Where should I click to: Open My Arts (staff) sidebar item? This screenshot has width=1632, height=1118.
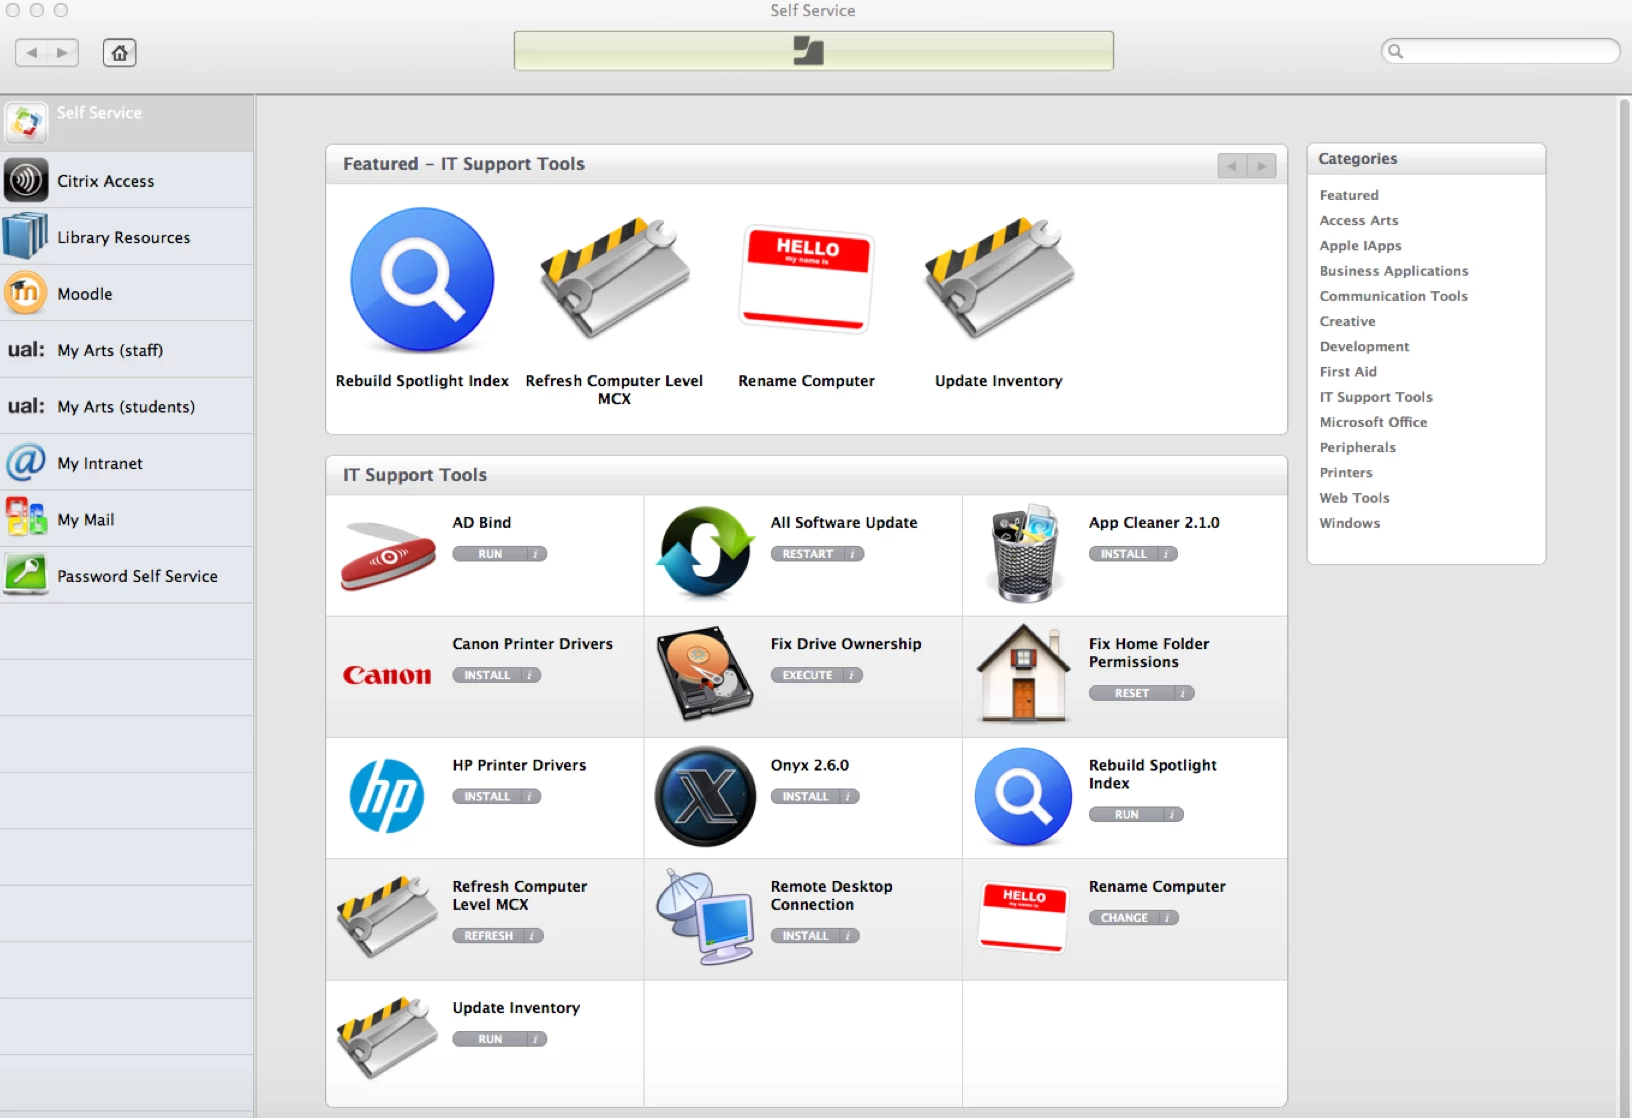127,349
